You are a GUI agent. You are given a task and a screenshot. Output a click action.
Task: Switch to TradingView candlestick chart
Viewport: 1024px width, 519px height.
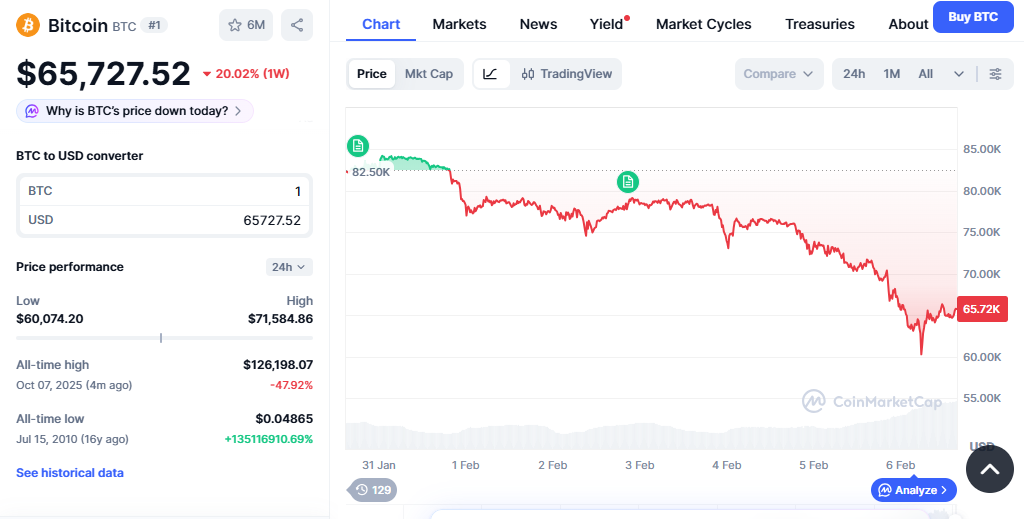567,74
